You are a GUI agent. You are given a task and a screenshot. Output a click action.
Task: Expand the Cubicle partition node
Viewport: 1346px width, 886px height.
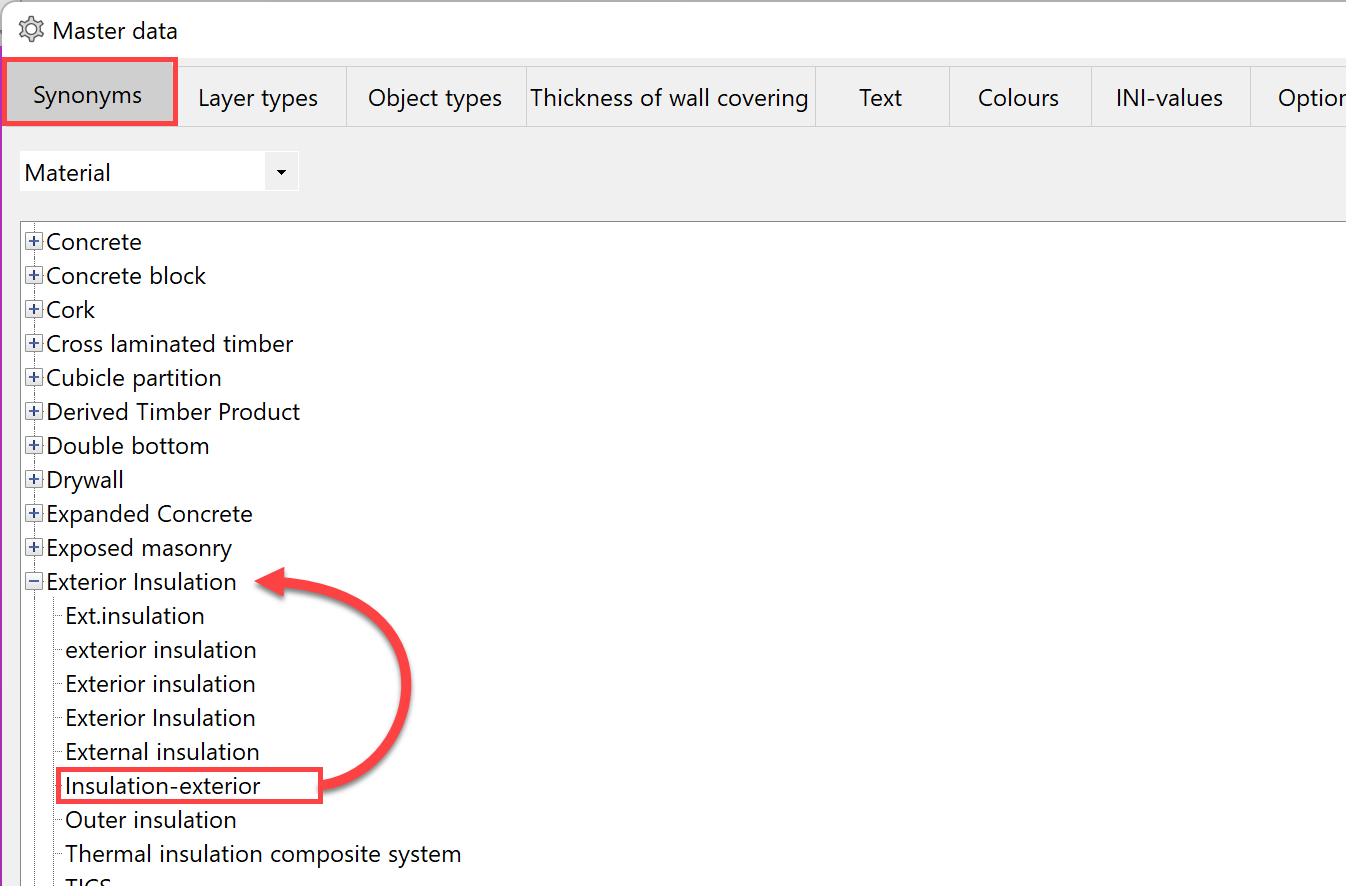tap(35, 378)
